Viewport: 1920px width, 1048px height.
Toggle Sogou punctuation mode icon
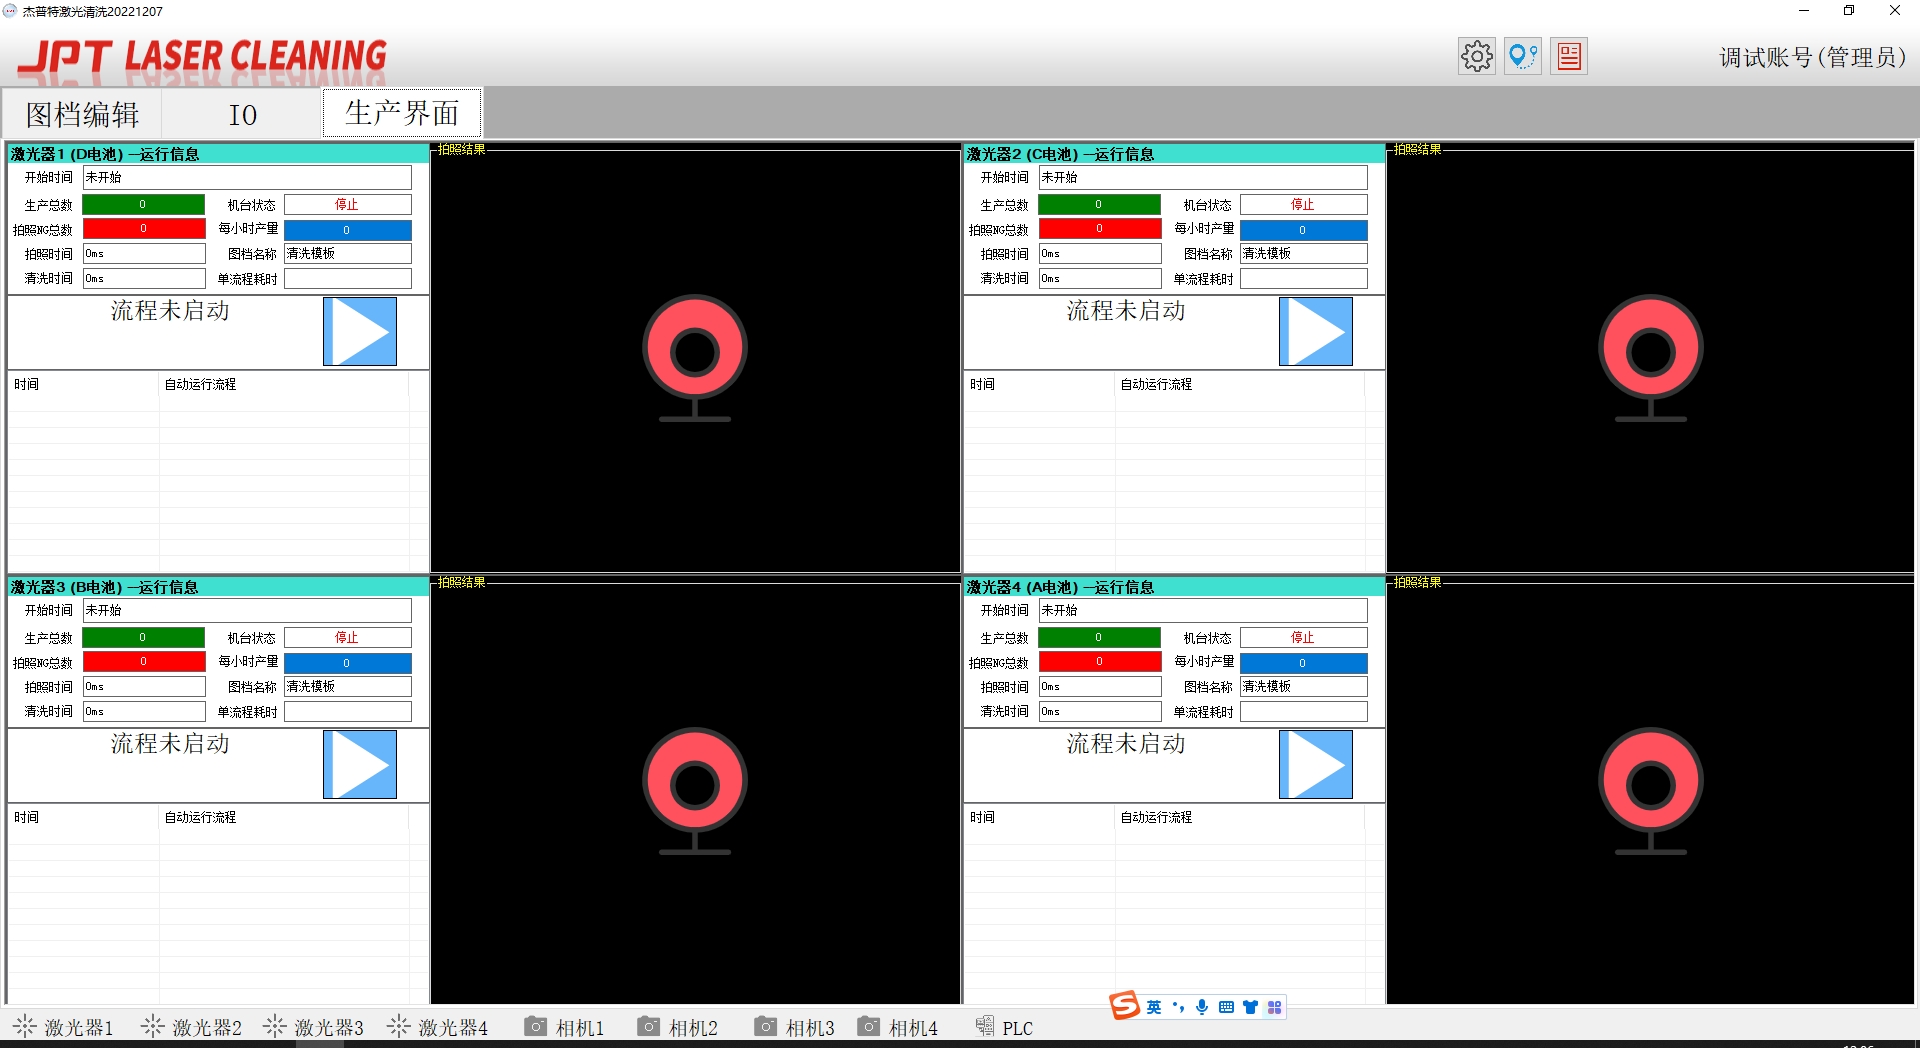[1178, 1007]
